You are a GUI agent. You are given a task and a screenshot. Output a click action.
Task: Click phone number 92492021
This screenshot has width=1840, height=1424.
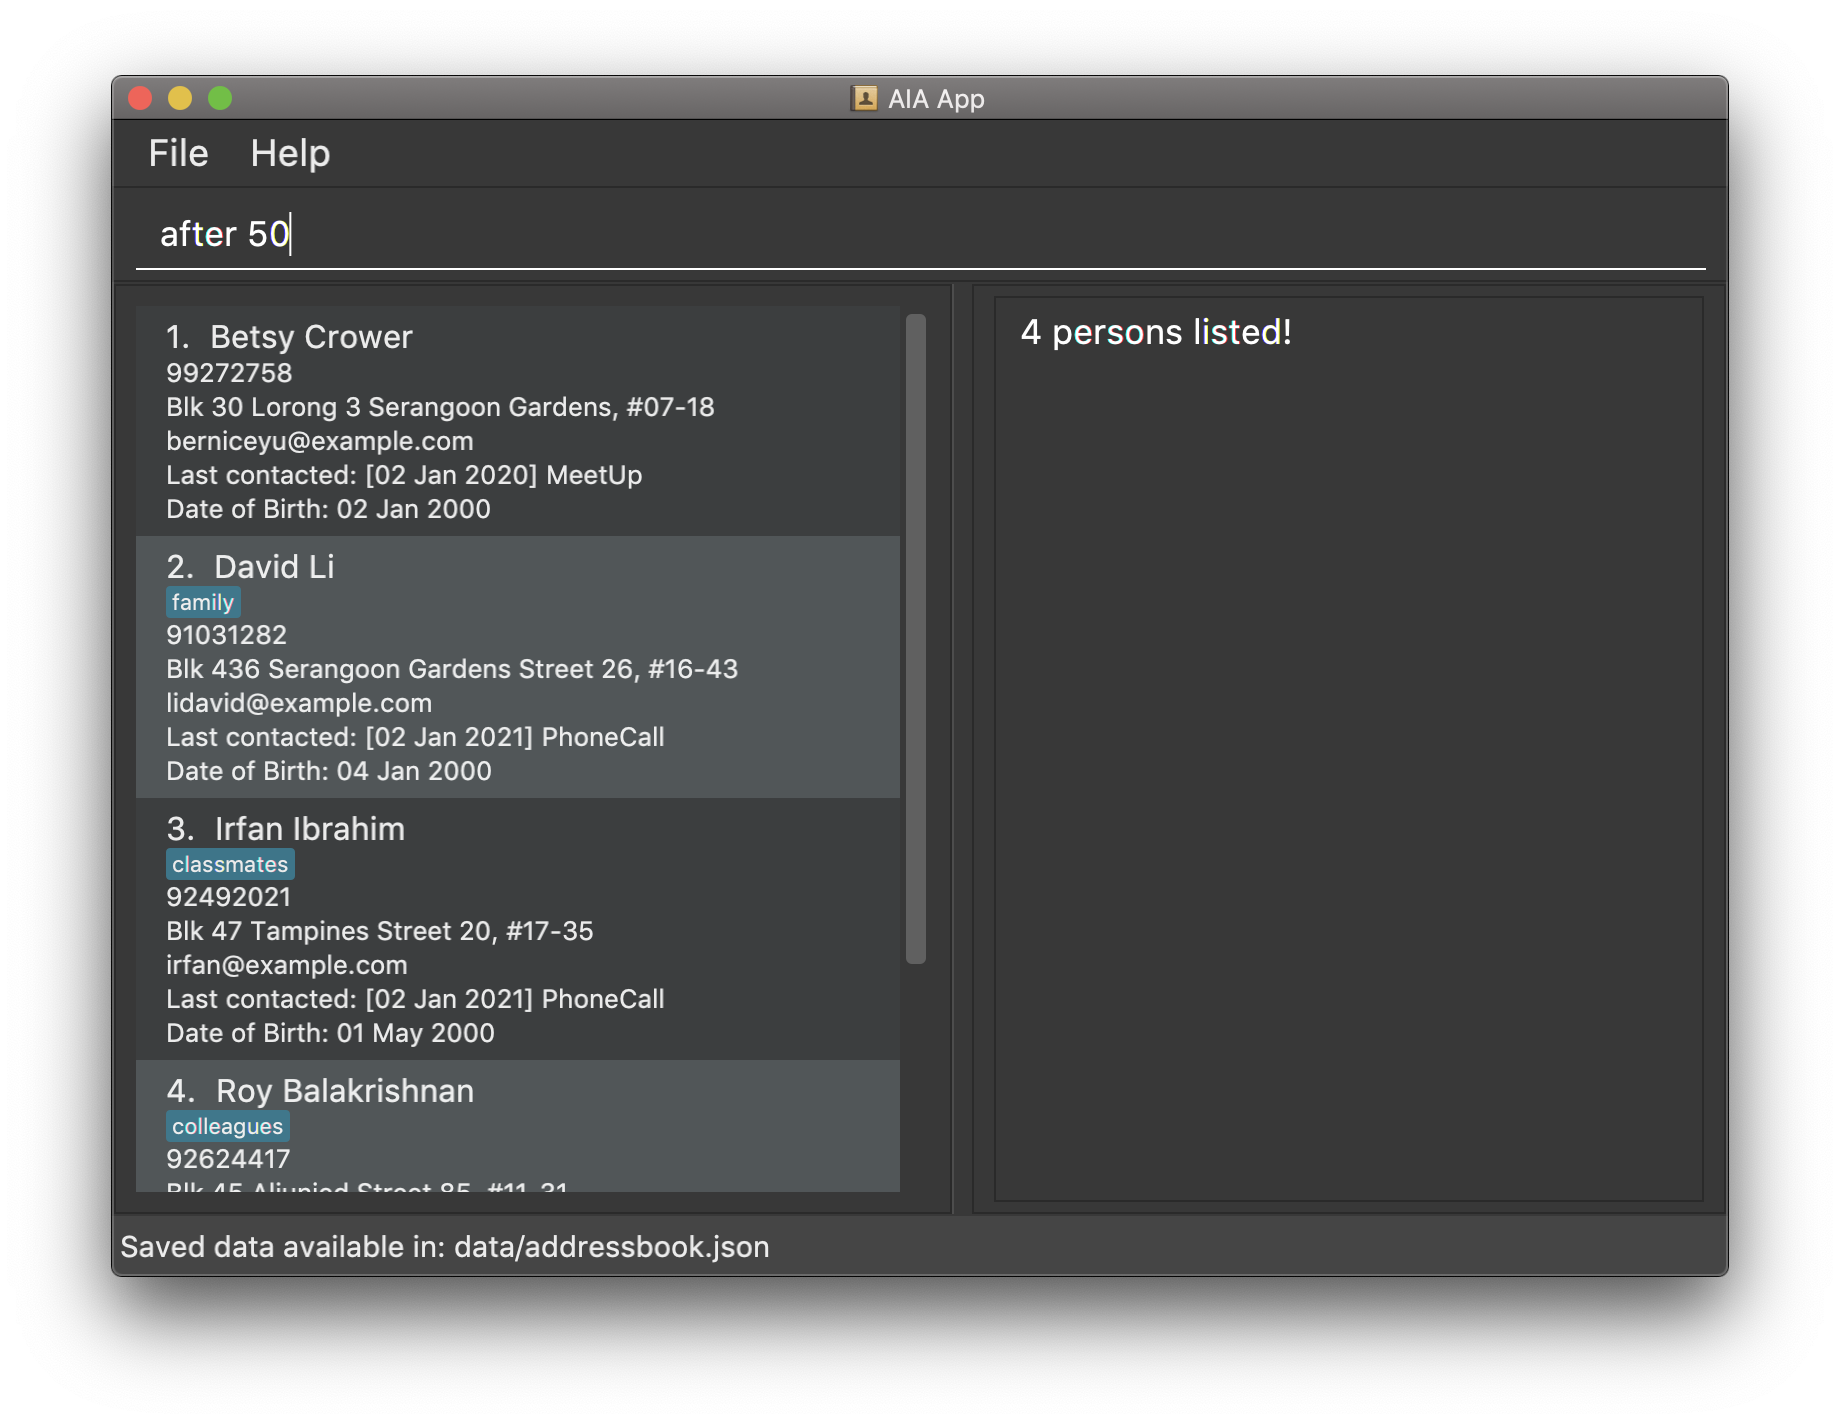click(x=228, y=897)
